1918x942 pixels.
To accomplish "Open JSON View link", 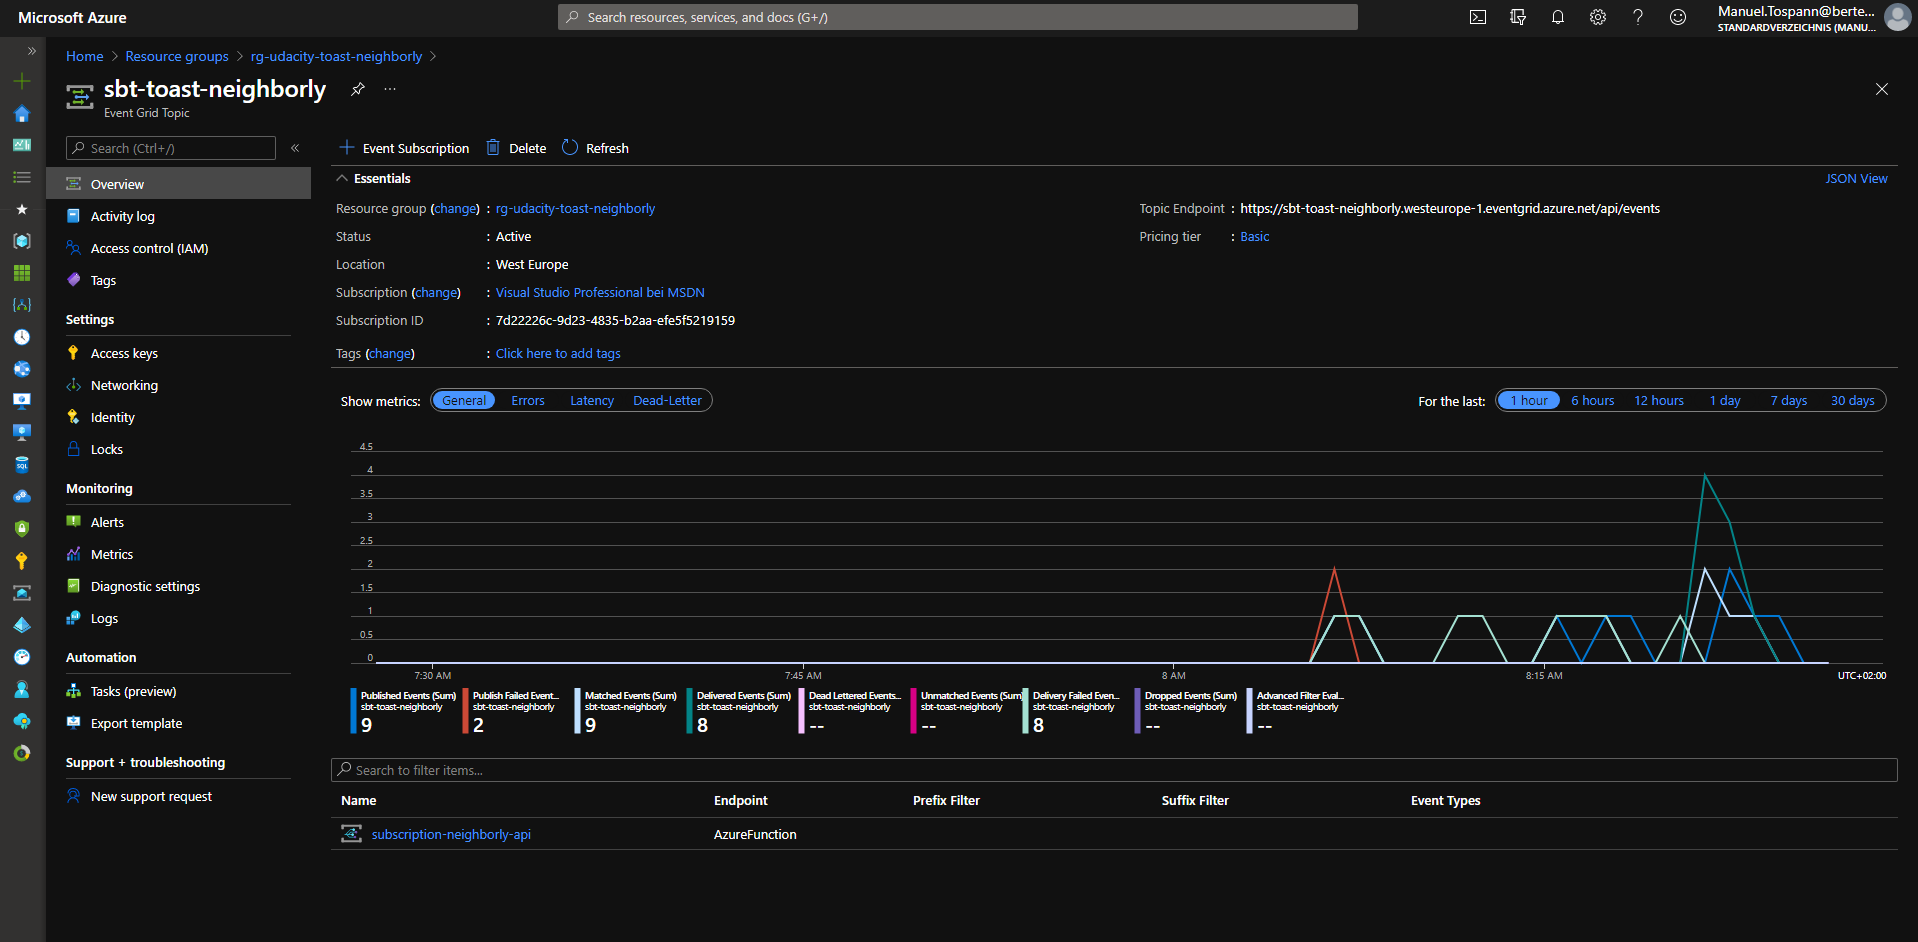I will point(1856,179).
